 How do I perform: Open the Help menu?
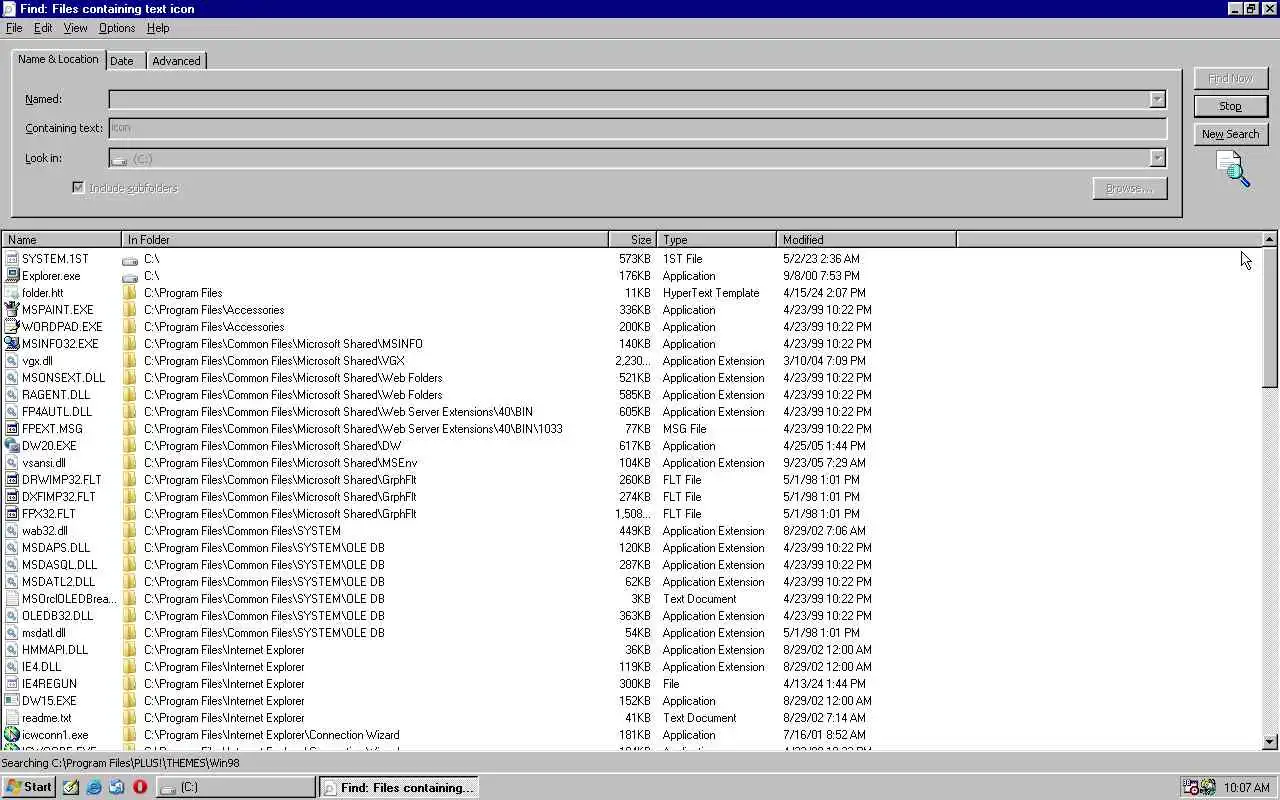click(x=158, y=28)
